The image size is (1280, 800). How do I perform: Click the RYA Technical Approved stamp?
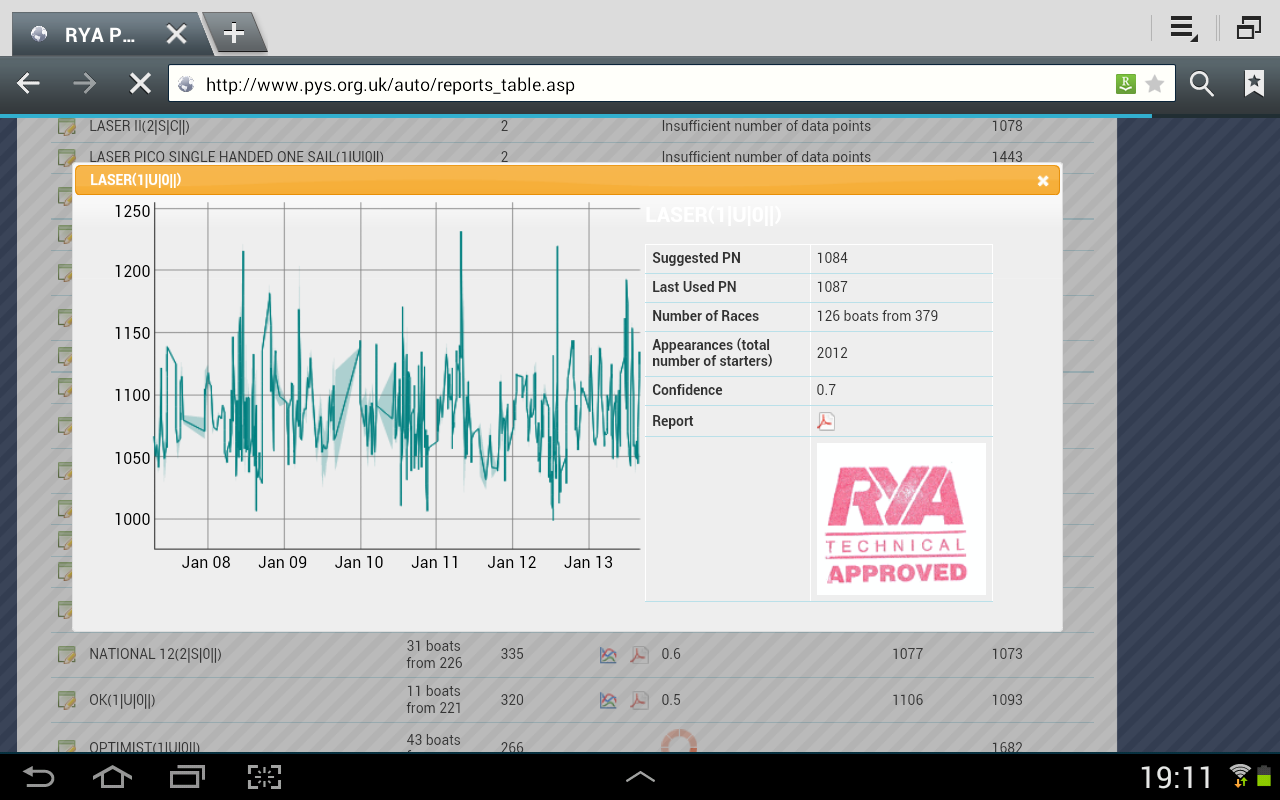pyautogui.click(x=901, y=519)
